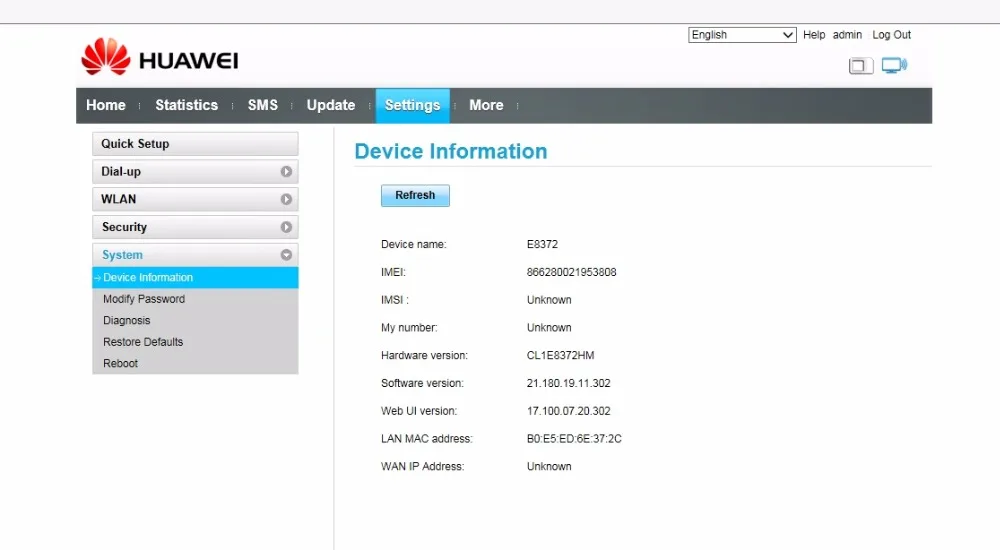Screen dimensions: 1000x550
Task: Click device name value E8372
Action: coord(542,244)
